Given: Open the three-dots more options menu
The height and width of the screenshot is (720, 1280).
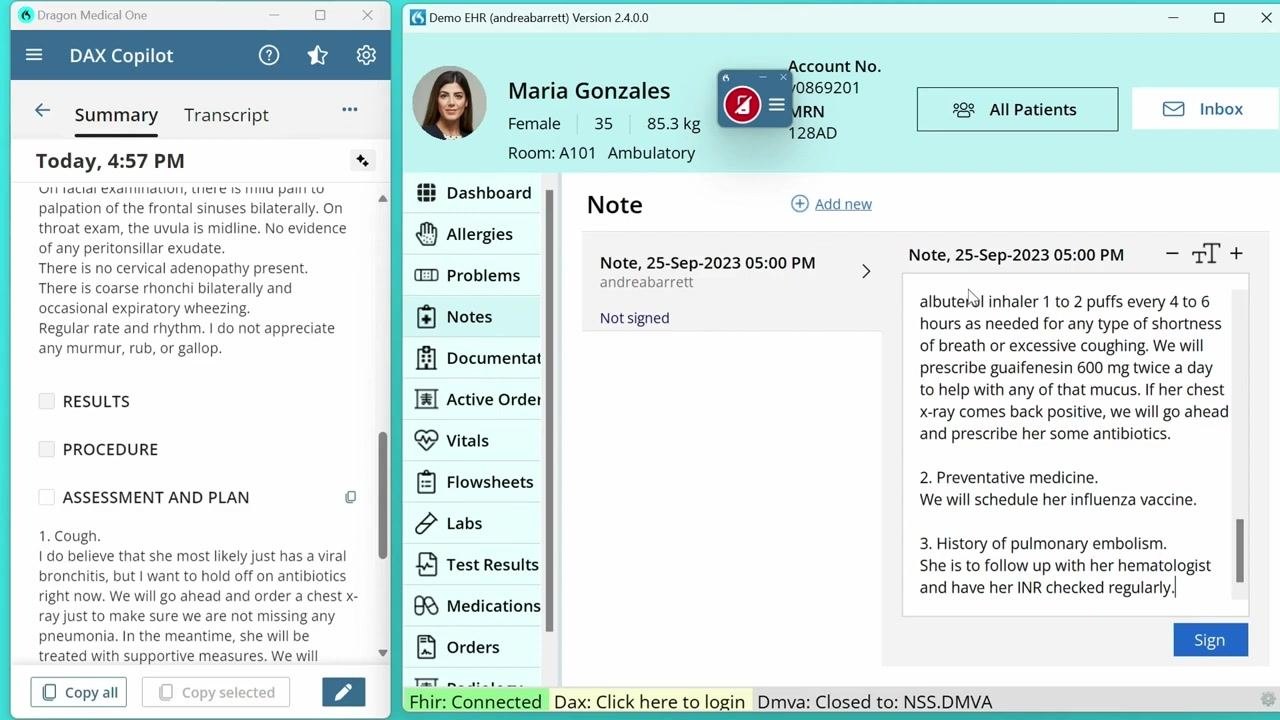Looking at the screenshot, I should [x=350, y=110].
